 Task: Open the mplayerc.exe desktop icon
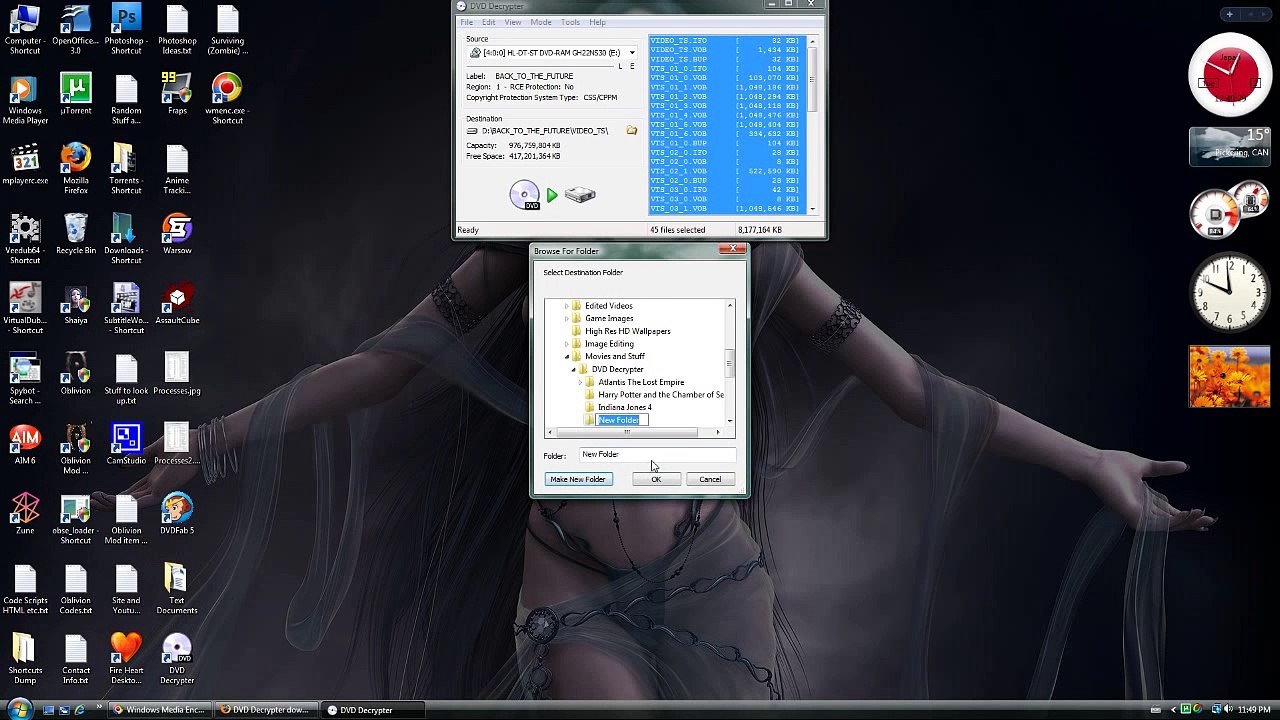pos(25,165)
